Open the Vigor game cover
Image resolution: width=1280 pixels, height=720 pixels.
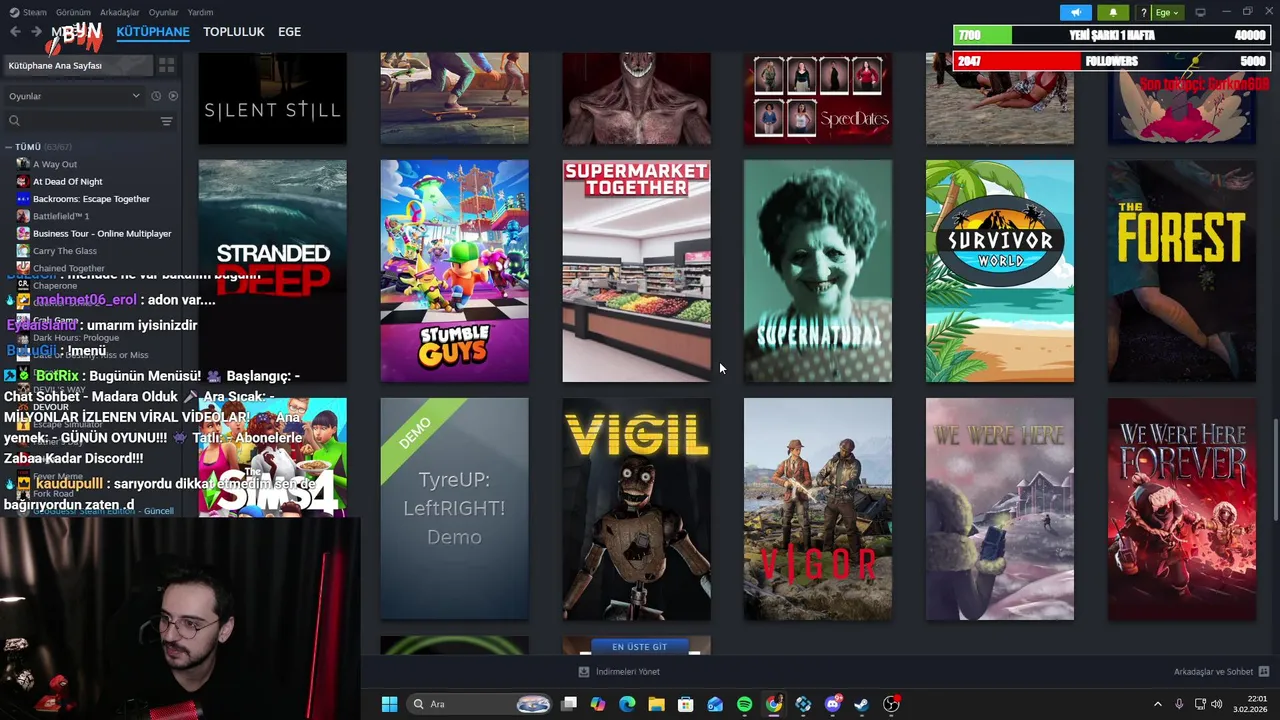[x=817, y=509]
